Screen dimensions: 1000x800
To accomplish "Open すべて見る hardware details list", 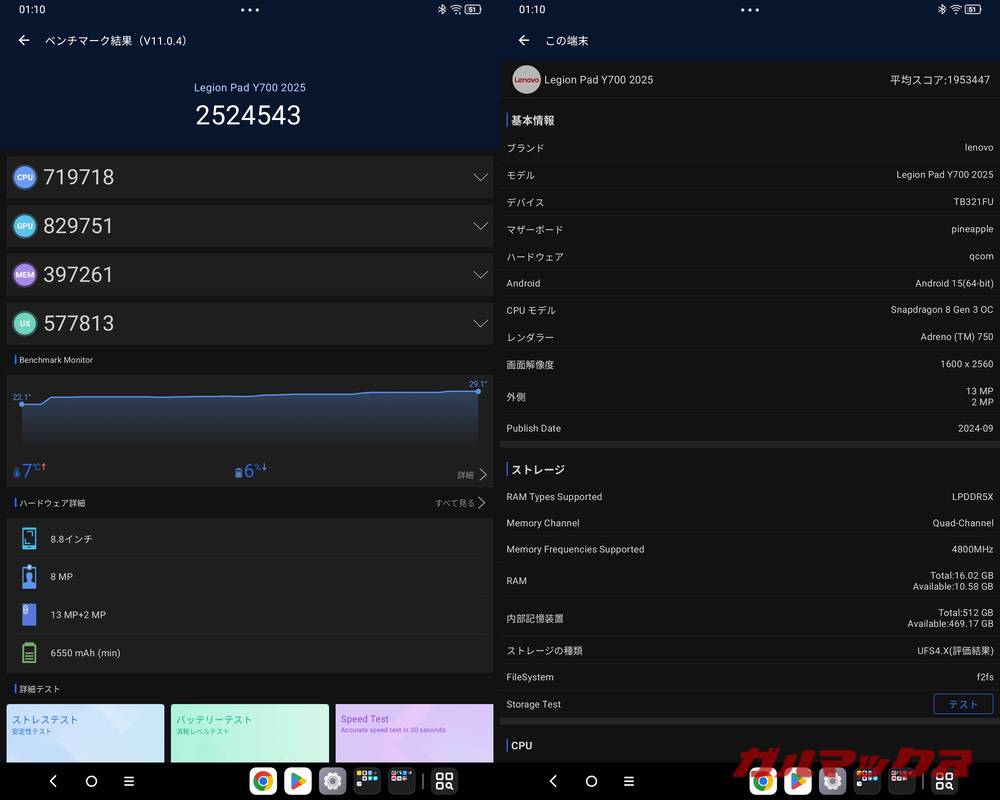I will click(x=459, y=503).
